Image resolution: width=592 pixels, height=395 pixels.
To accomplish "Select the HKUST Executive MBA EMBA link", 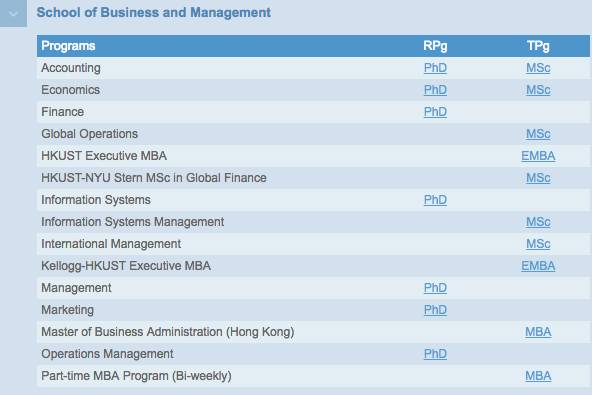I will point(538,156).
